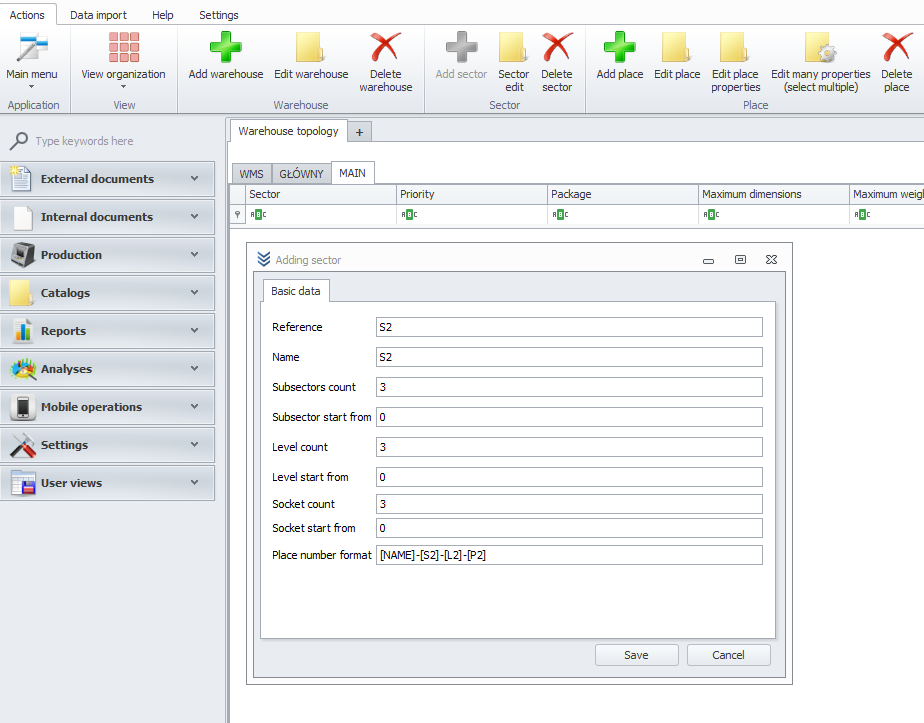The height and width of the screenshot is (723, 924).
Task: Click Edit place properties icon
Action: tap(735, 47)
